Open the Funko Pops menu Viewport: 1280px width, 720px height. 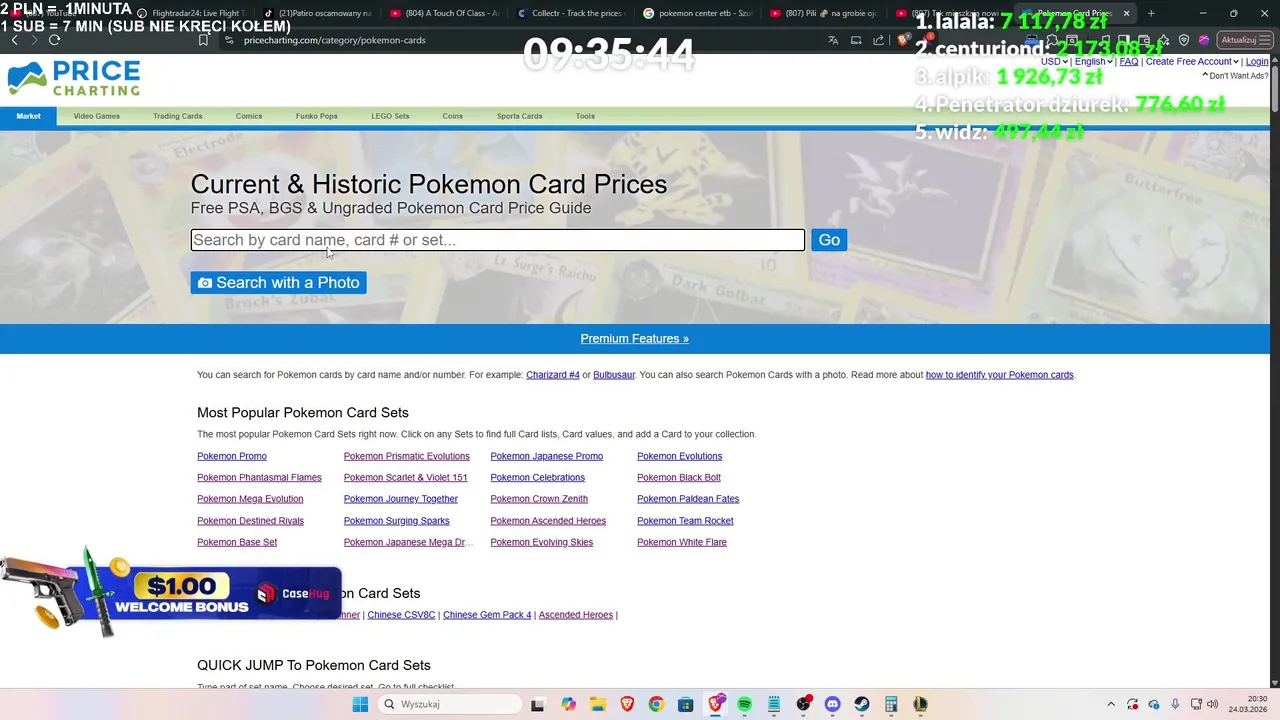coord(316,116)
